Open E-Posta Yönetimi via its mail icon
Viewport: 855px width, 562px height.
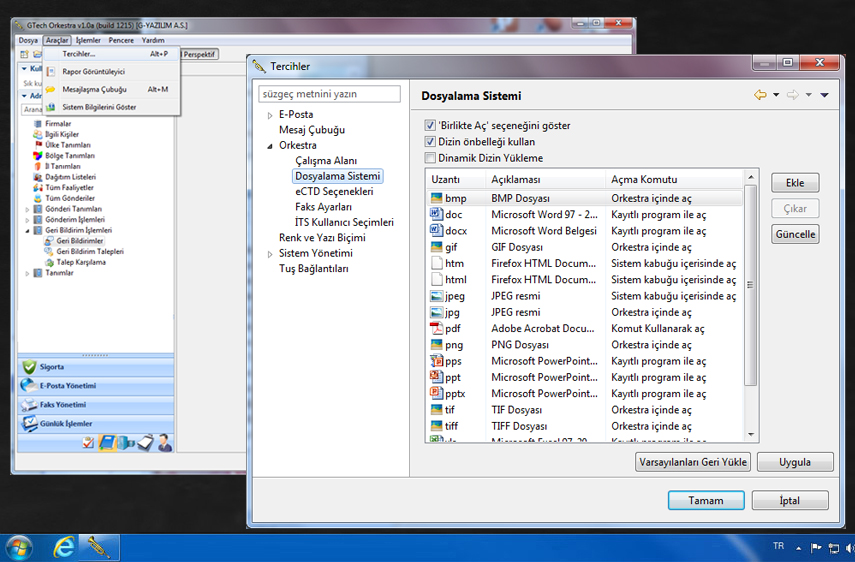coord(28,386)
